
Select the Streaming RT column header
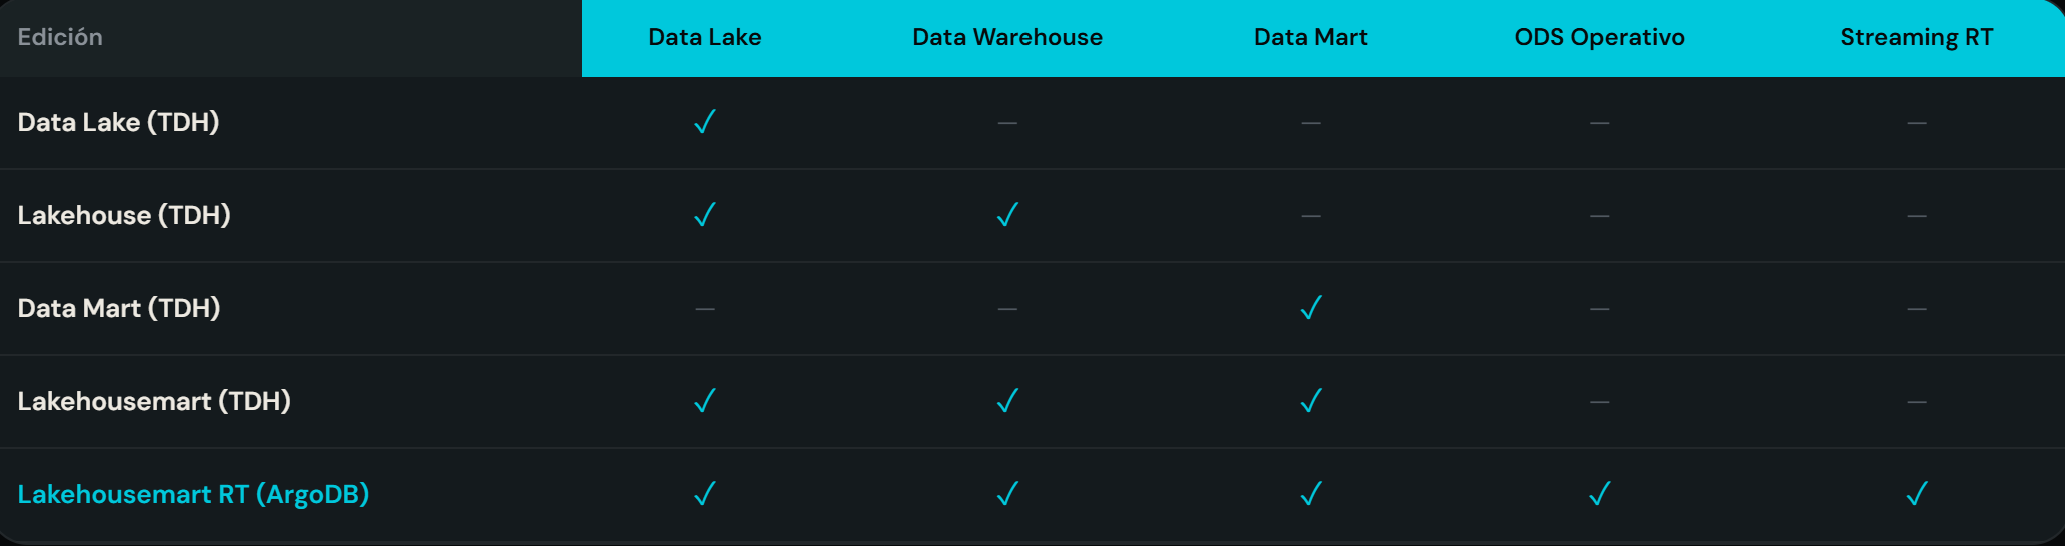tap(1916, 38)
